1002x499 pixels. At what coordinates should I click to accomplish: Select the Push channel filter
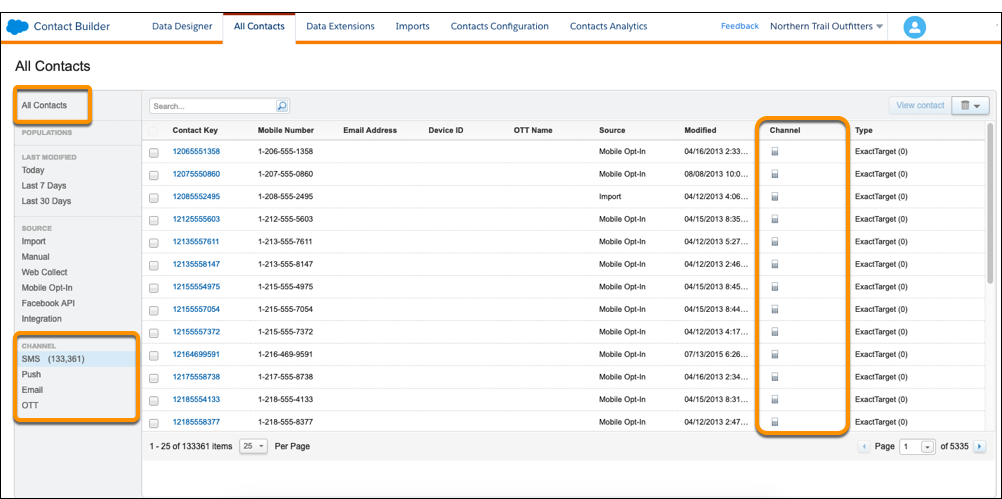click(31, 374)
